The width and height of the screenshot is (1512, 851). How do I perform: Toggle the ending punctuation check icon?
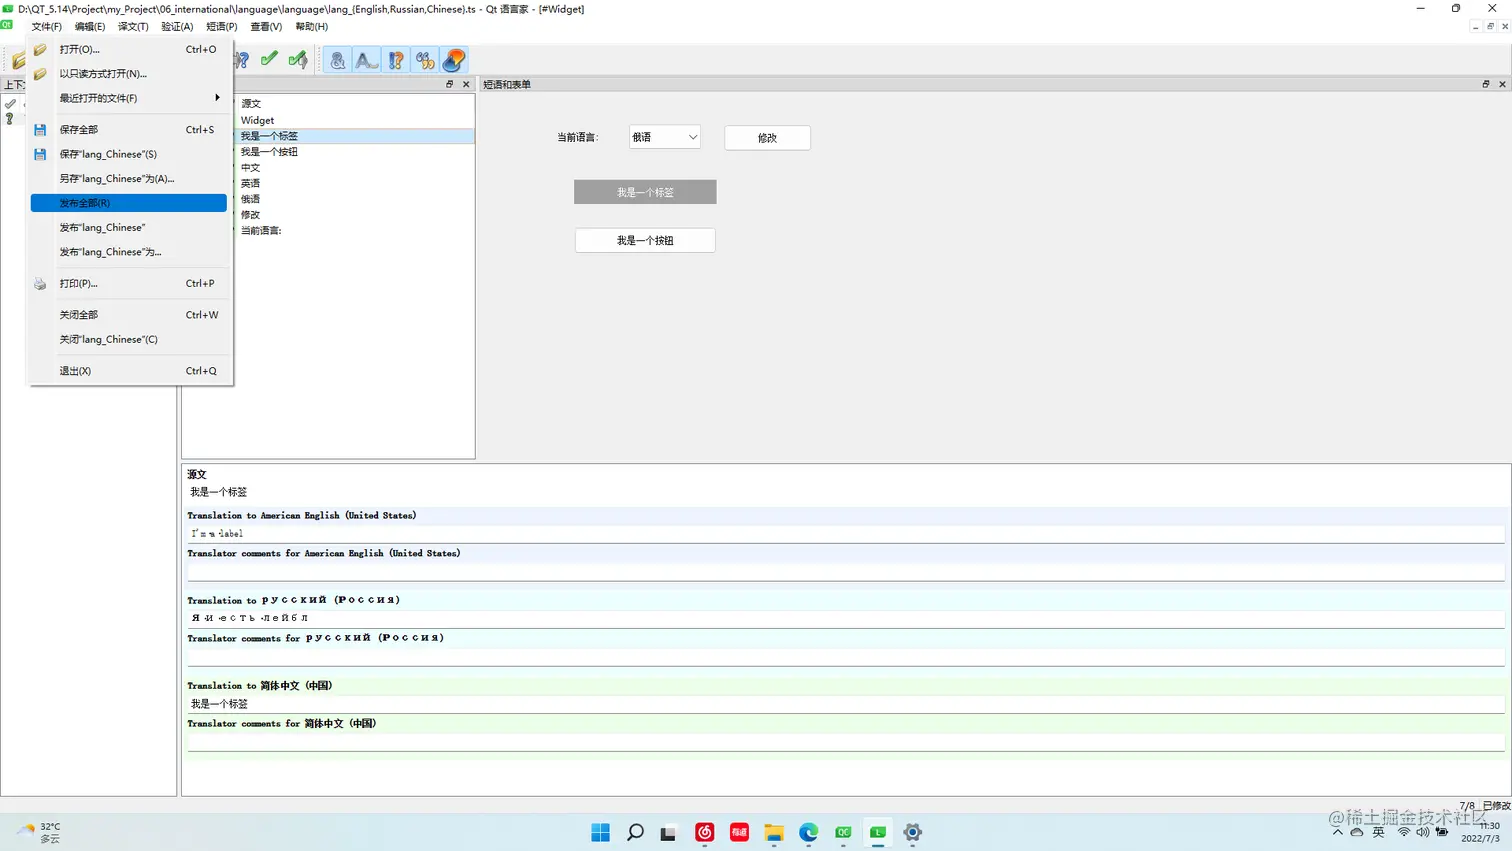click(396, 60)
